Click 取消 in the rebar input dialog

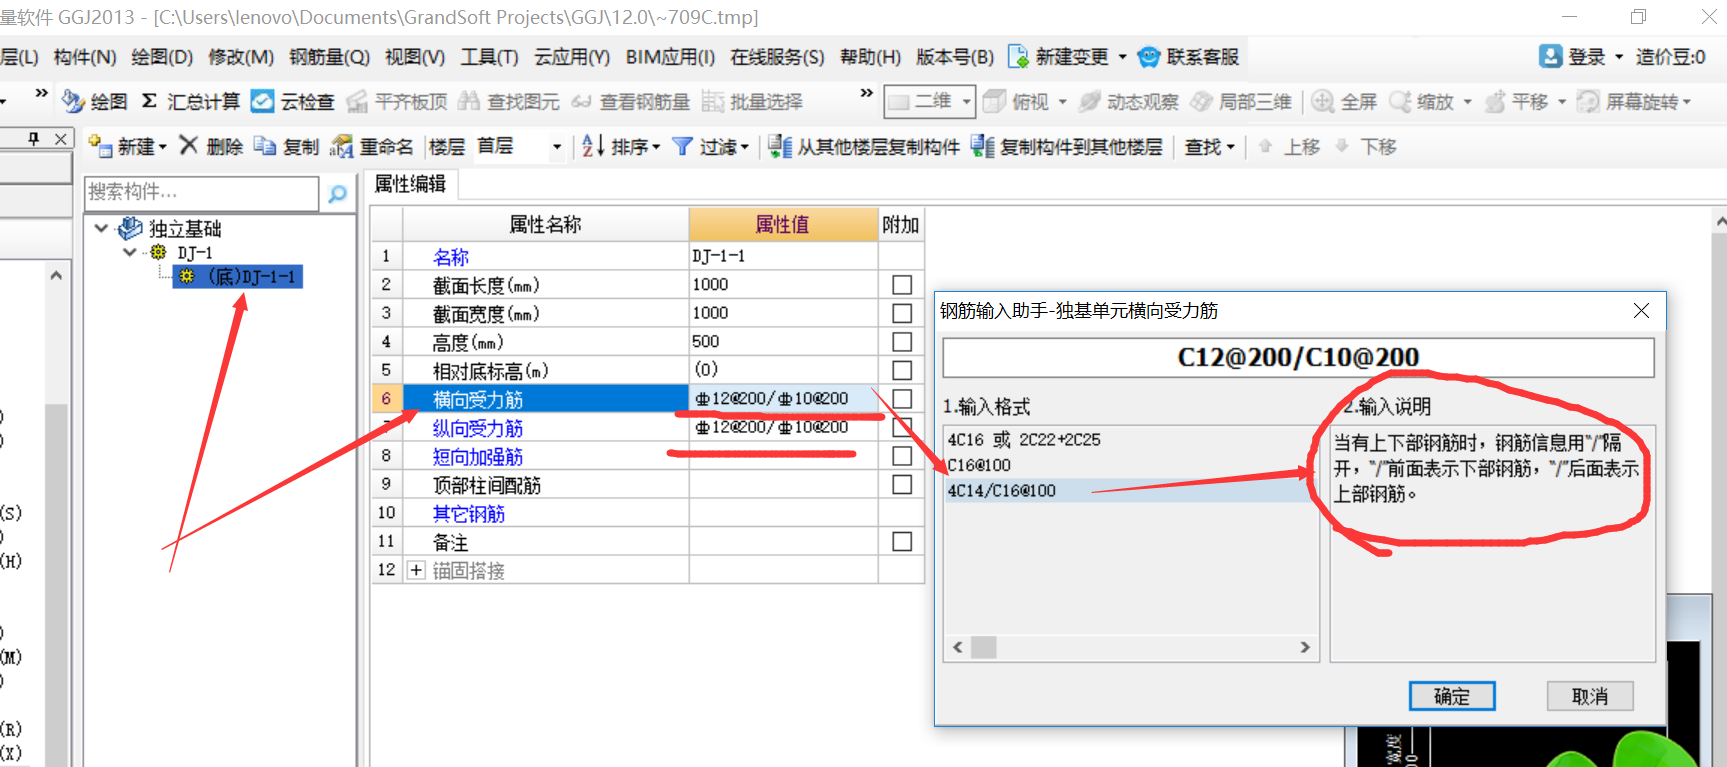click(x=1590, y=696)
